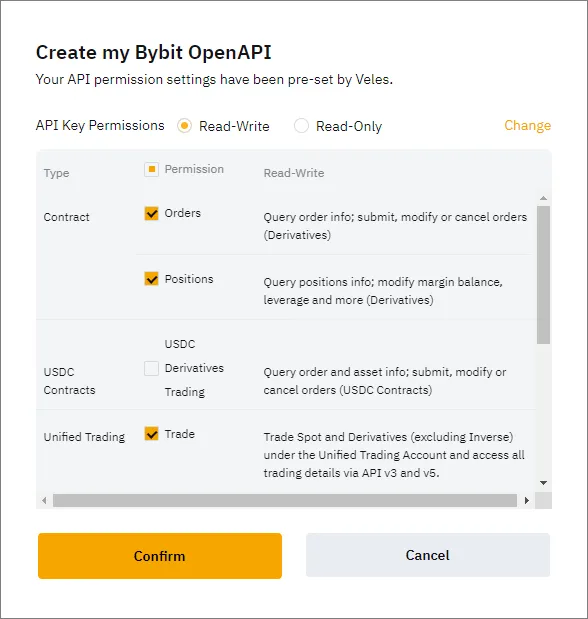Toggle the Permission select-all checkbox

pyautogui.click(x=151, y=169)
